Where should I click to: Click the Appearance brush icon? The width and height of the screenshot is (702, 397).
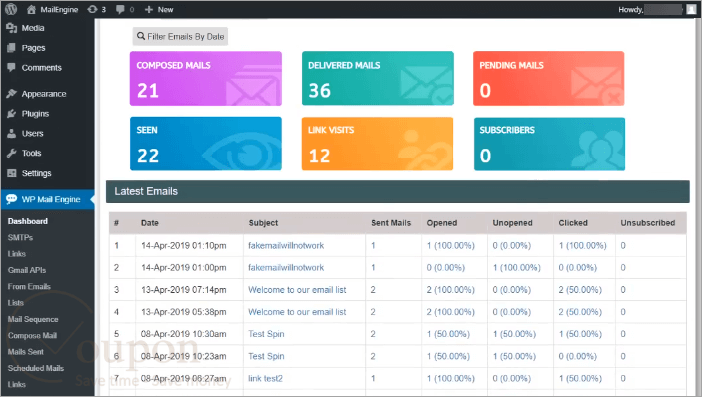[x=12, y=94]
